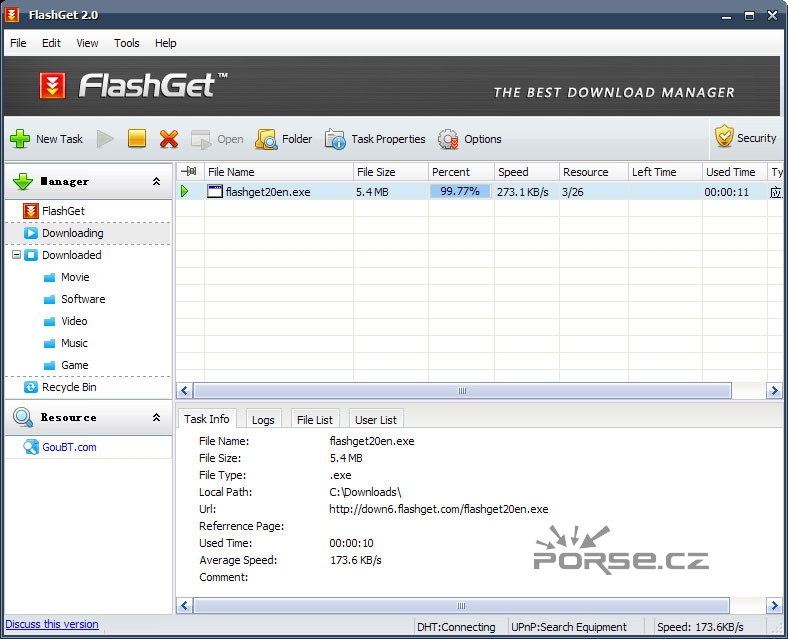
Task: Follow the Discuss this version link
Action: [x=52, y=624]
